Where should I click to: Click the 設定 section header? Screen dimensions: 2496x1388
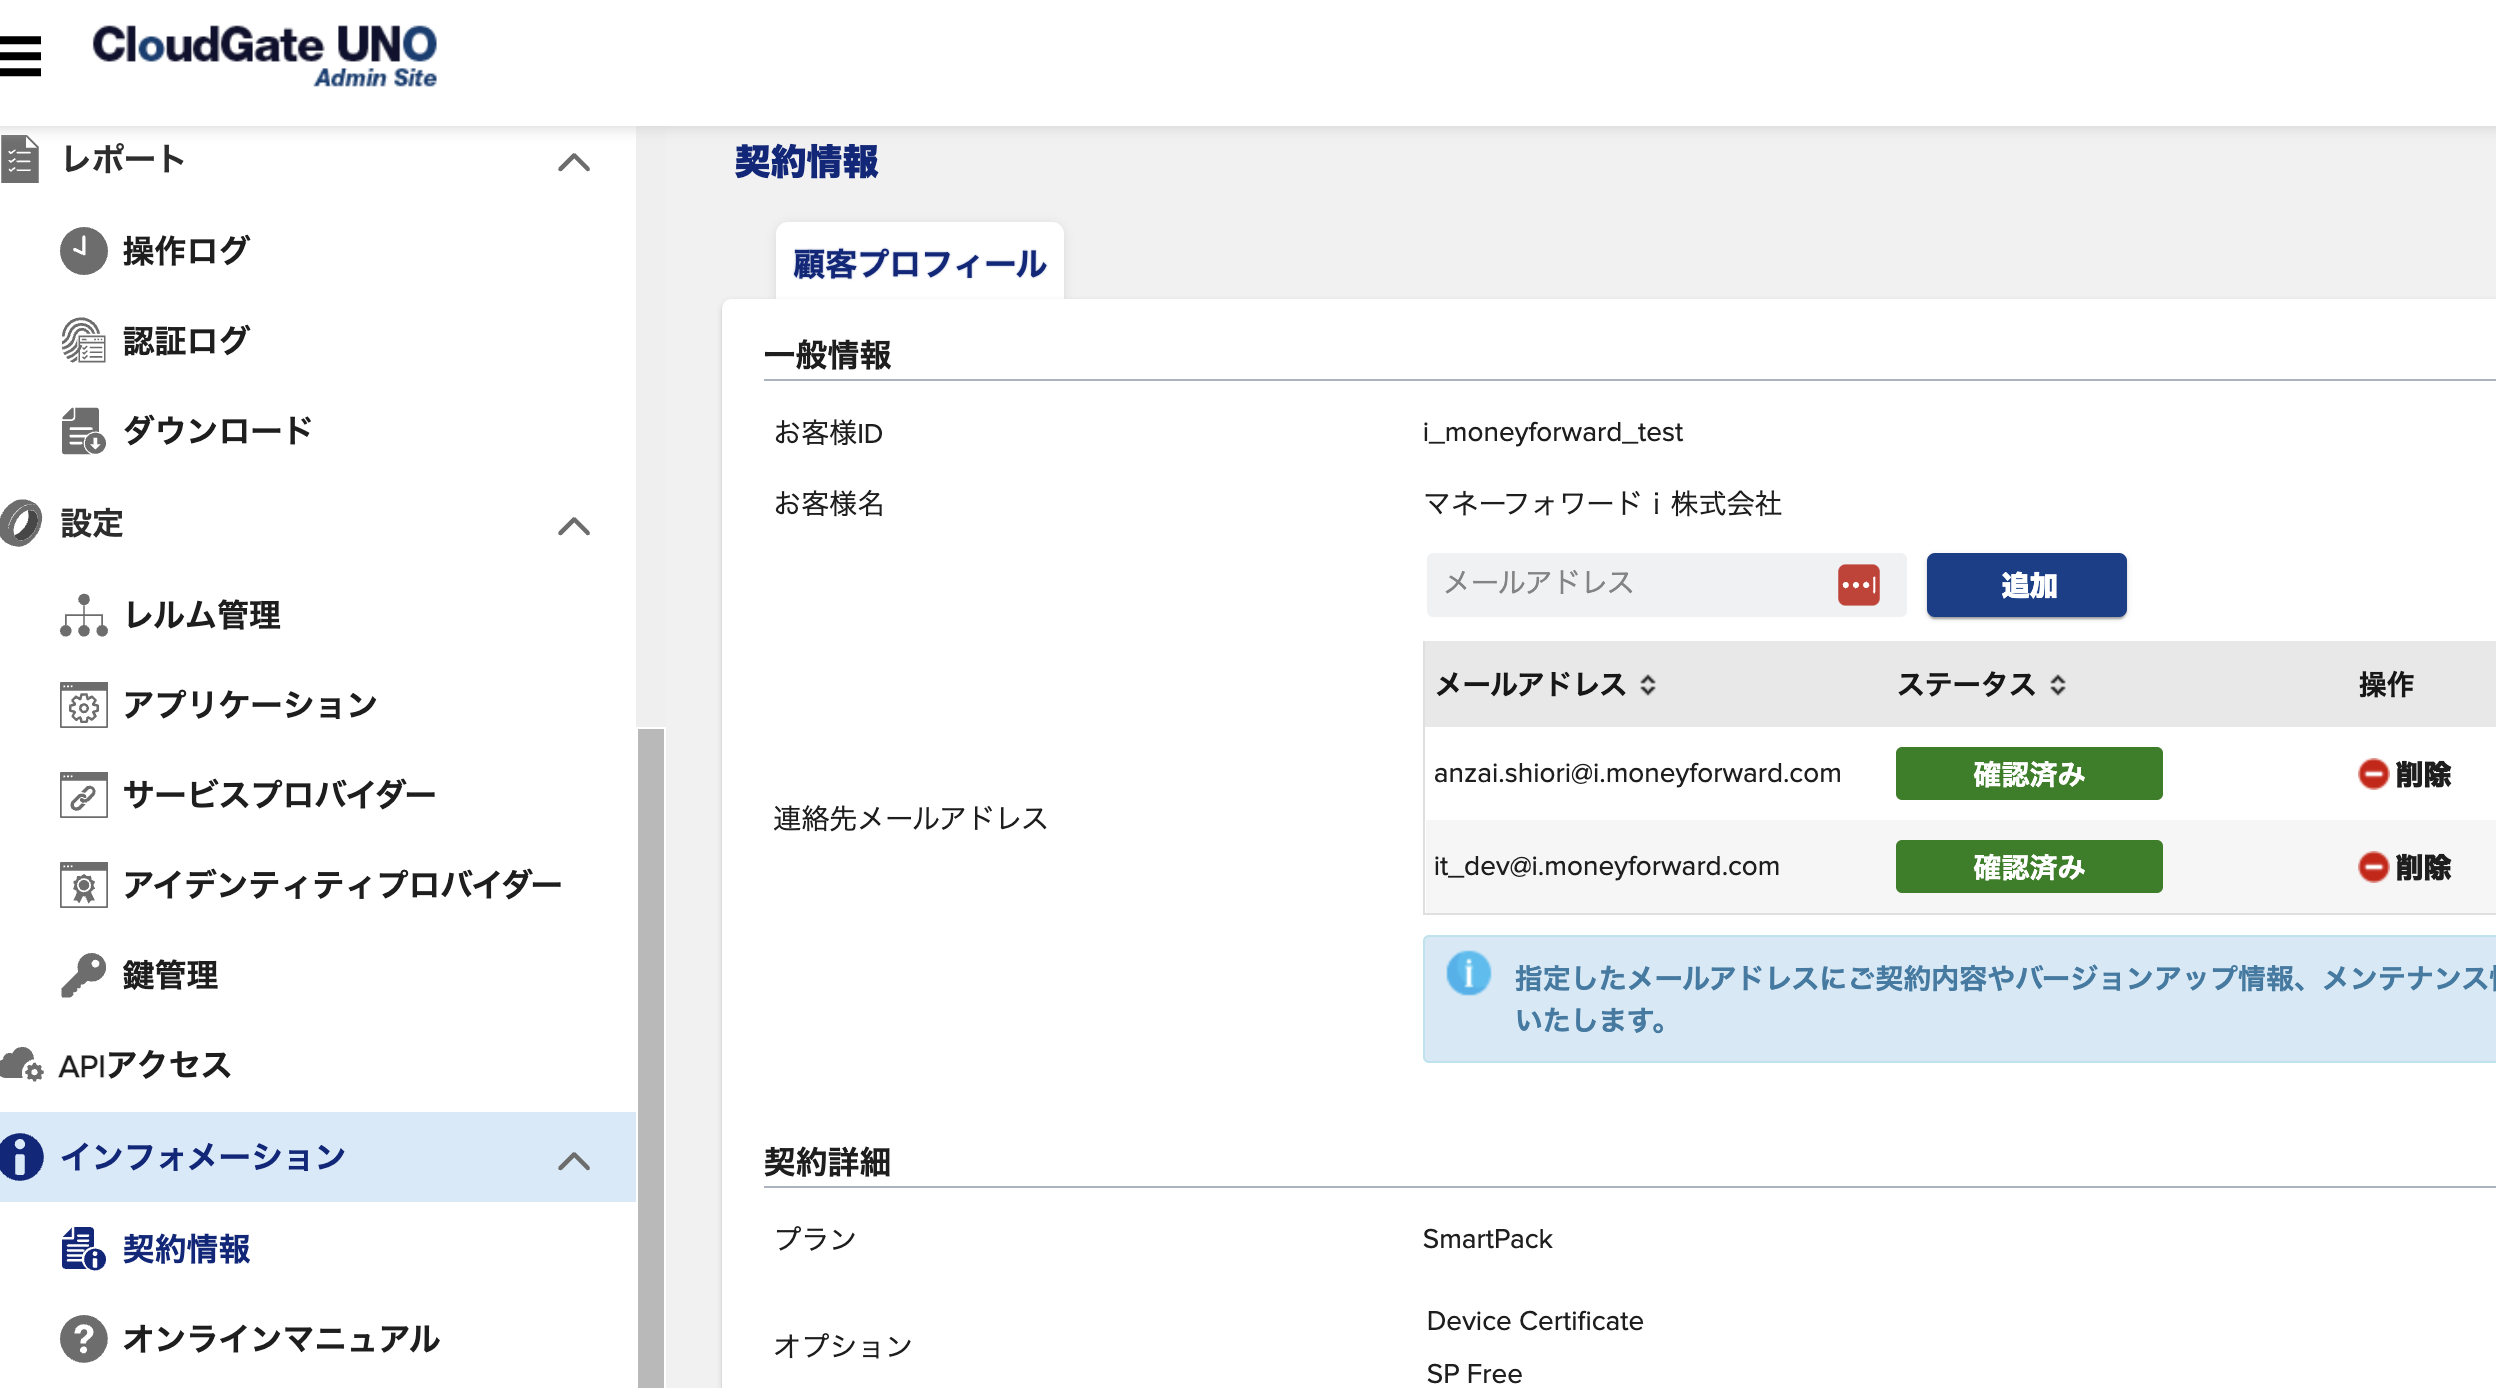coord(318,523)
